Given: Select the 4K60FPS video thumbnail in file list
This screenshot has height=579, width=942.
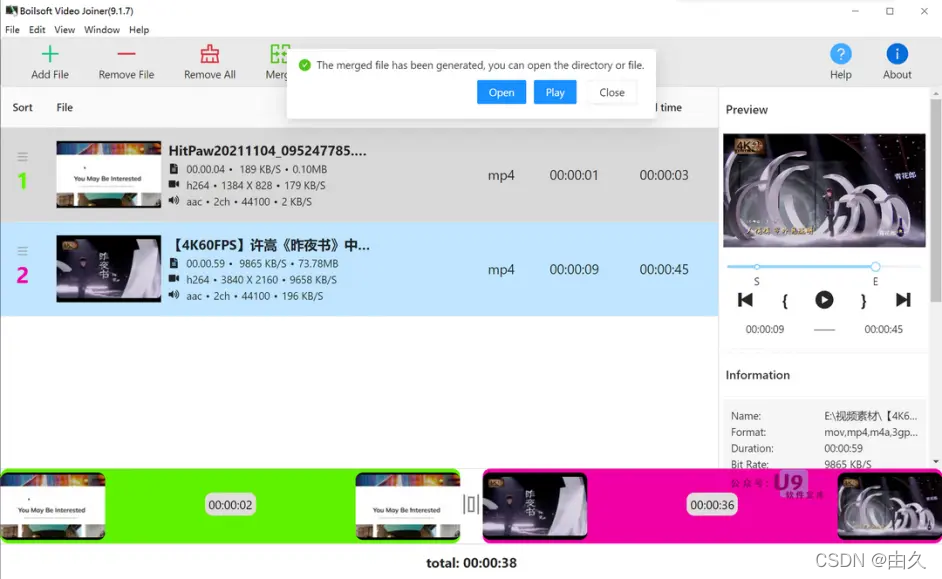Looking at the screenshot, I should coord(109,268).
